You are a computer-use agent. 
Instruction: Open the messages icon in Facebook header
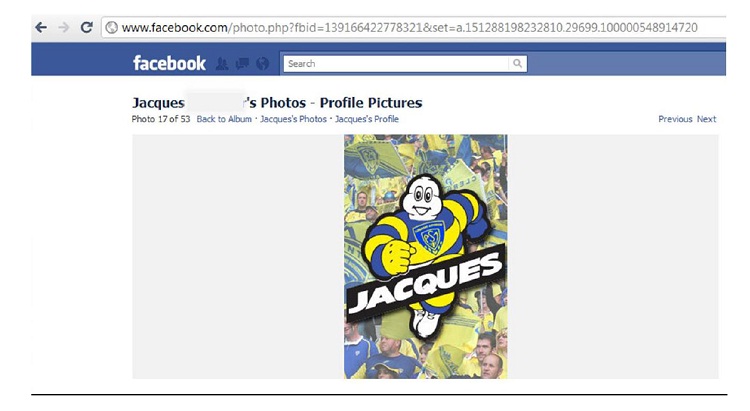pyautogui.click(x=243, y=64)
